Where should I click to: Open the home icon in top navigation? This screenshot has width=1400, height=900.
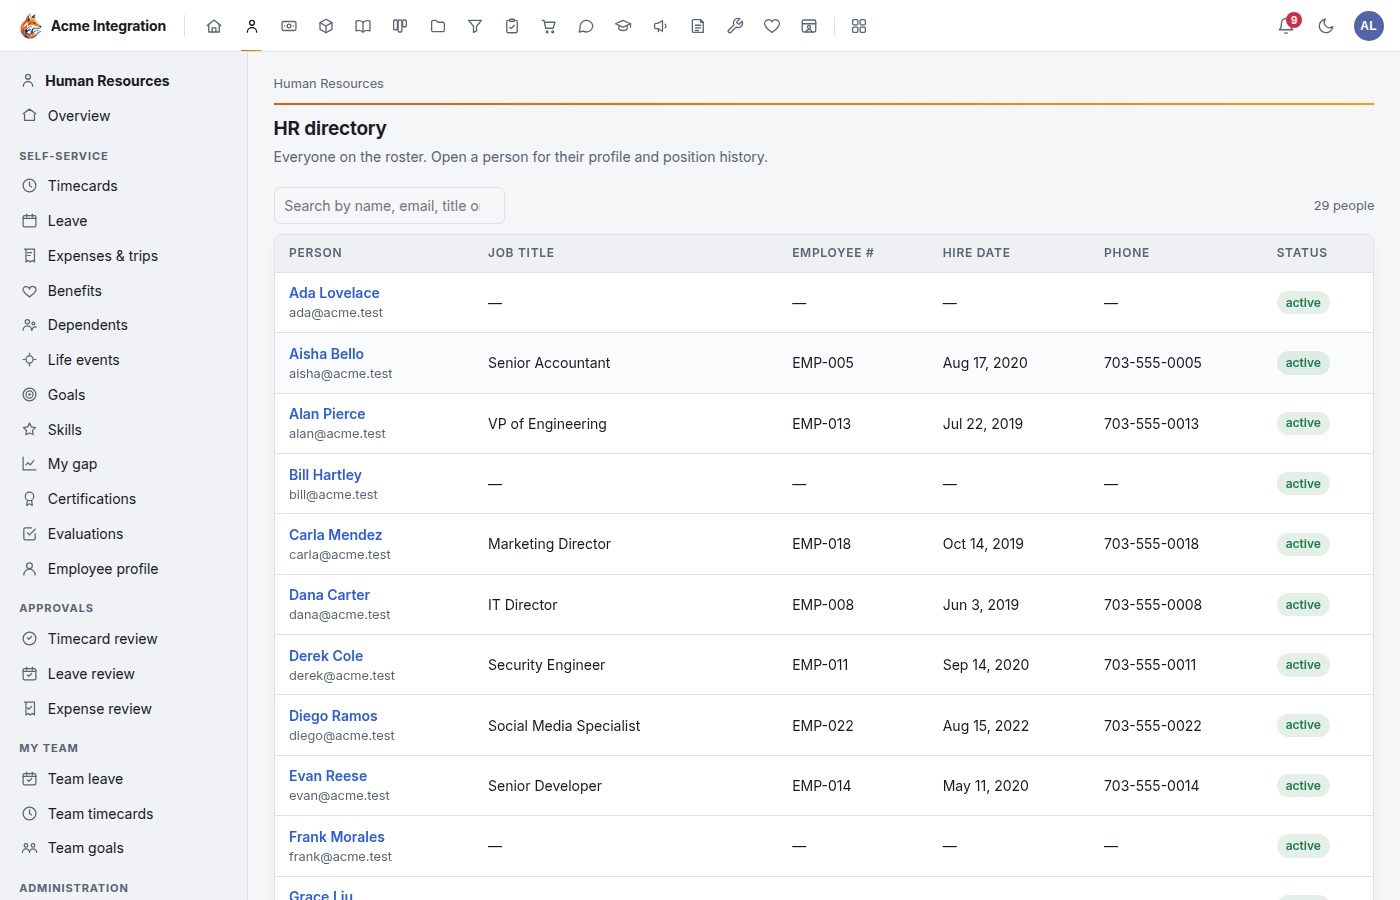[x=214, y=26]
